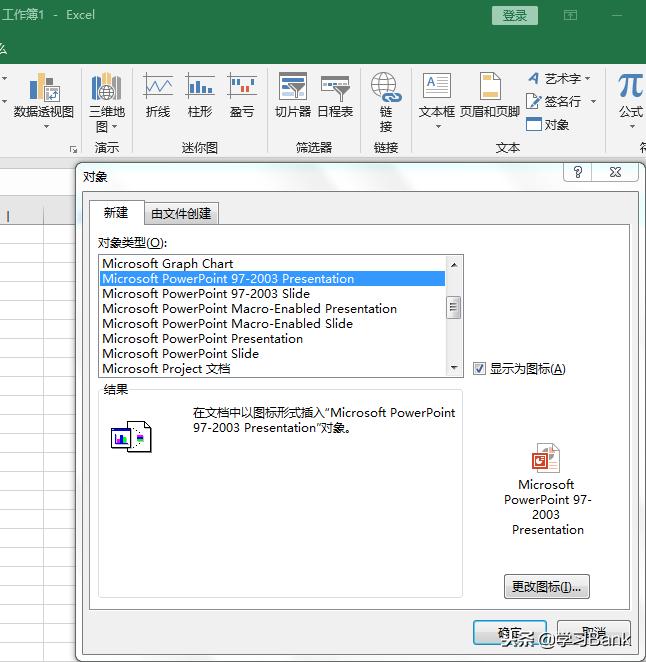
Task: Click the PowerPoint icon preview in dialog
Action: [x=546, y=458]
